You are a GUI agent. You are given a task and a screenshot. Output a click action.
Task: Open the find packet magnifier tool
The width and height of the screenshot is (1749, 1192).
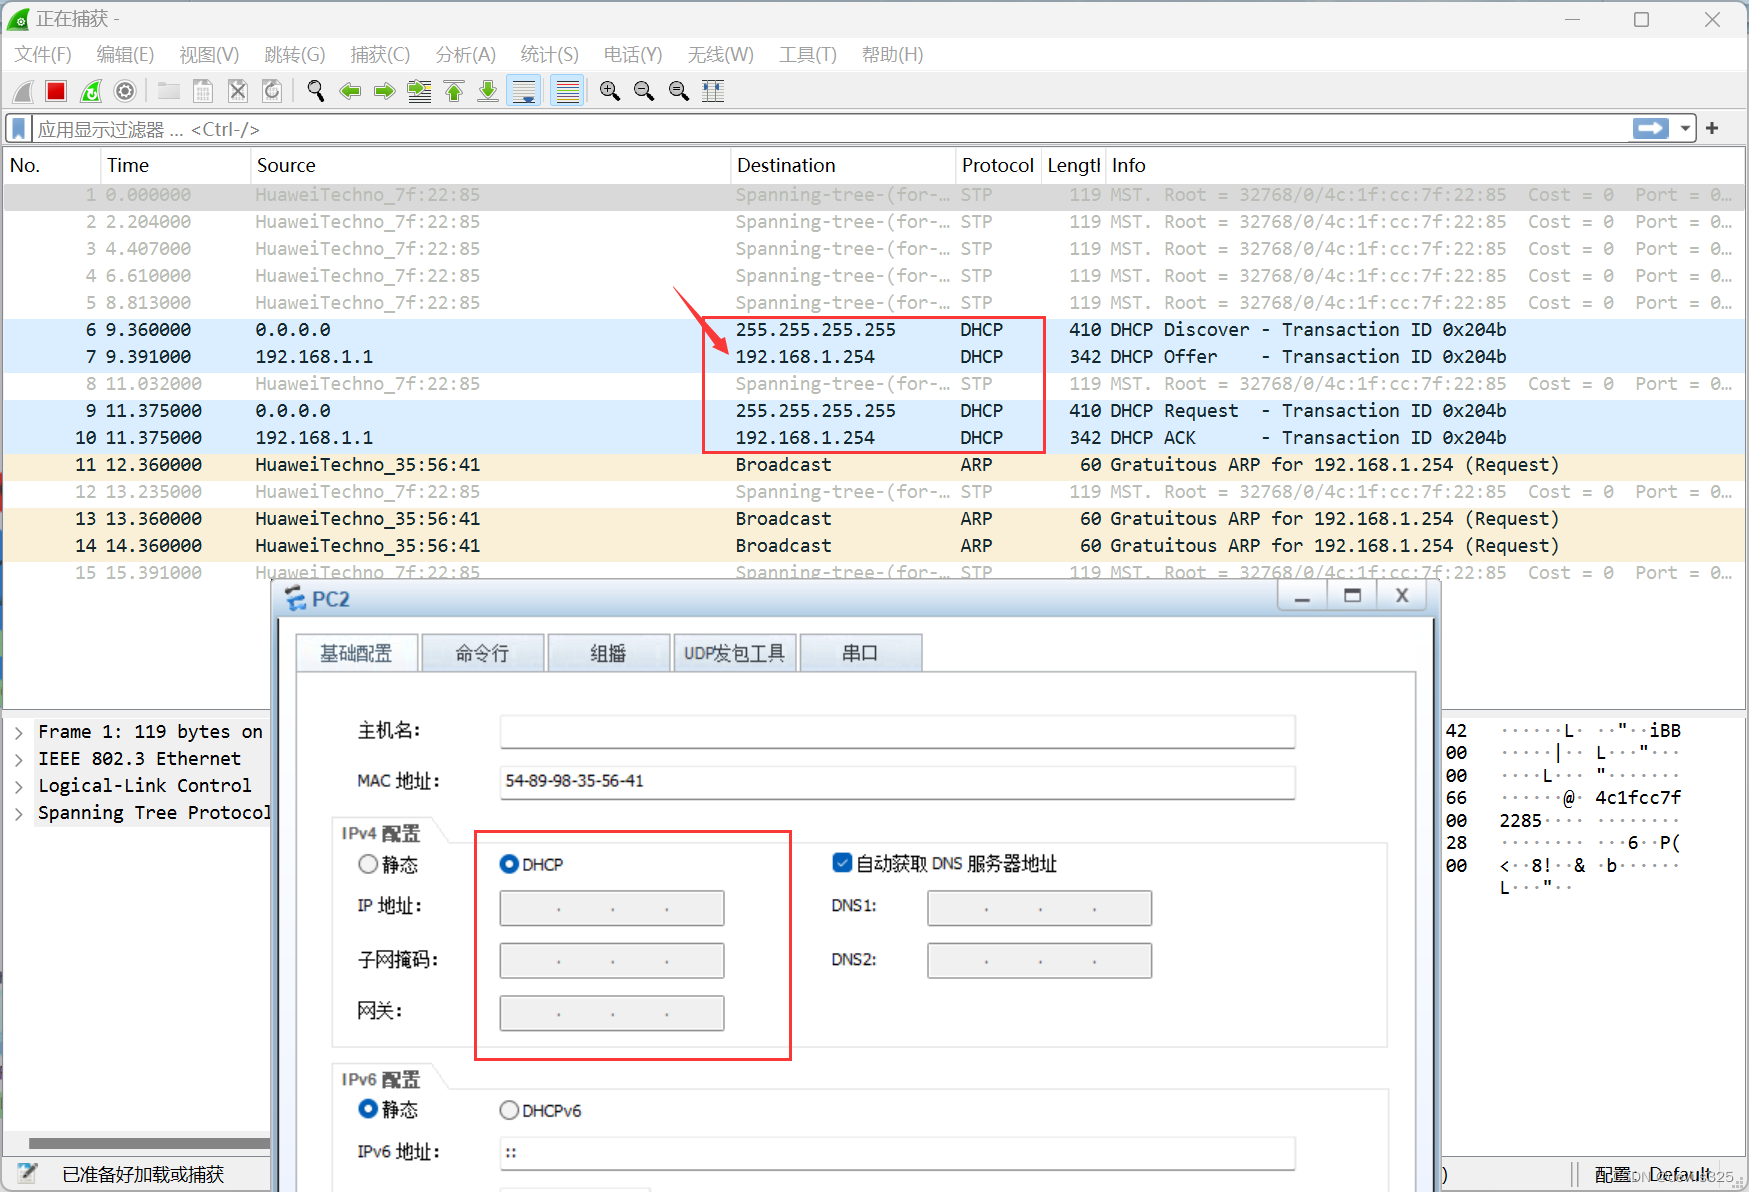[x=316, y=91]
